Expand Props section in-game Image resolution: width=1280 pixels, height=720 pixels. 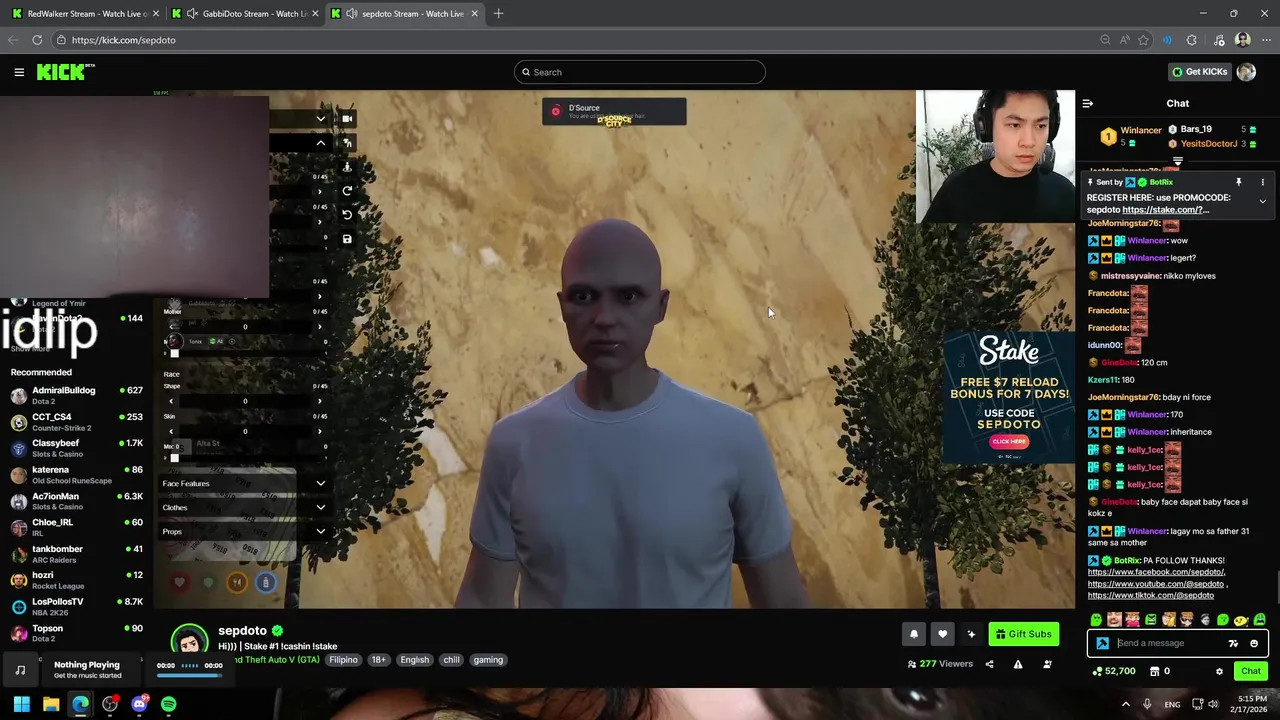pos(244,531)
